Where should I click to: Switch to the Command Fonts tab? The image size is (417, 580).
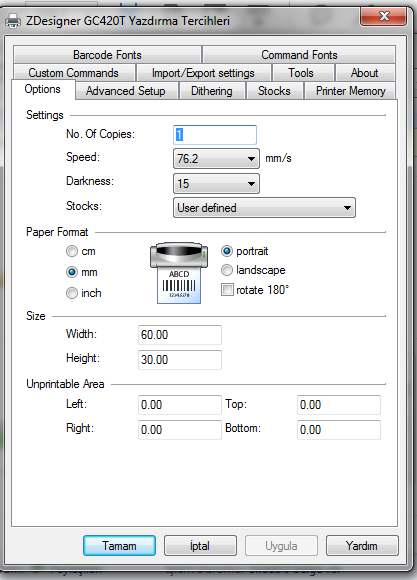(299, 55)
